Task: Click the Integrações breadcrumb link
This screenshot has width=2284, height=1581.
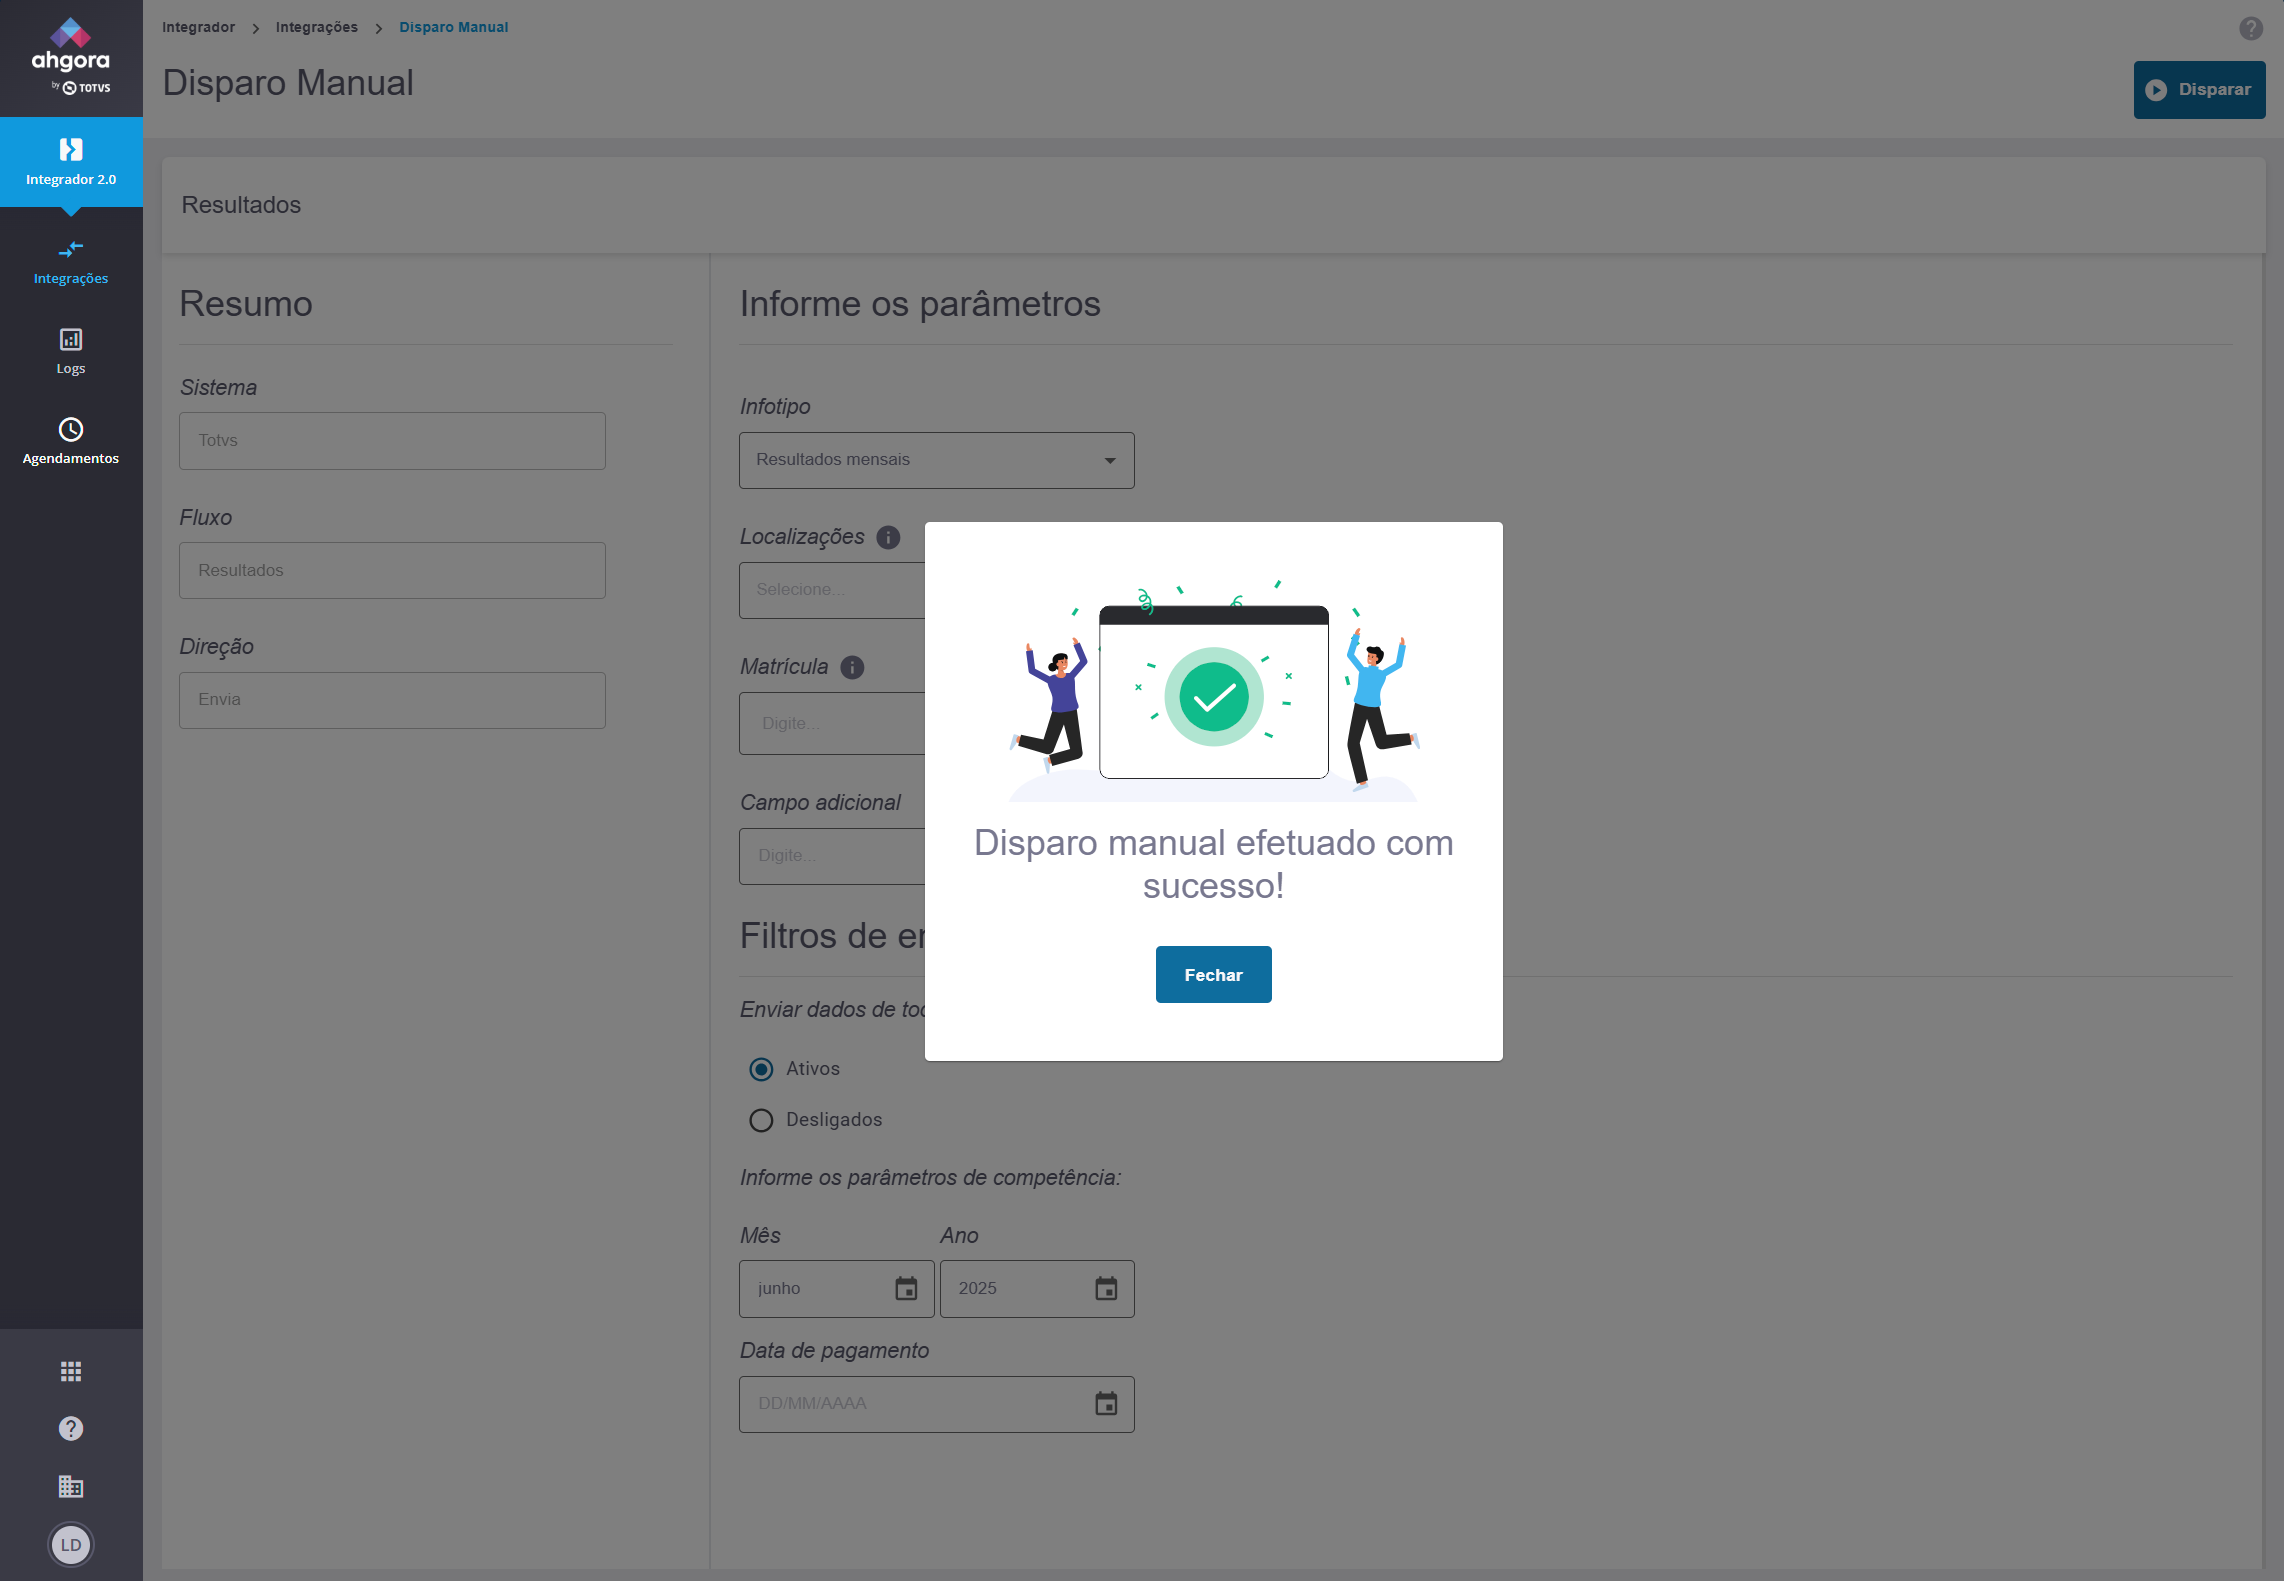Action: point(316,27)
